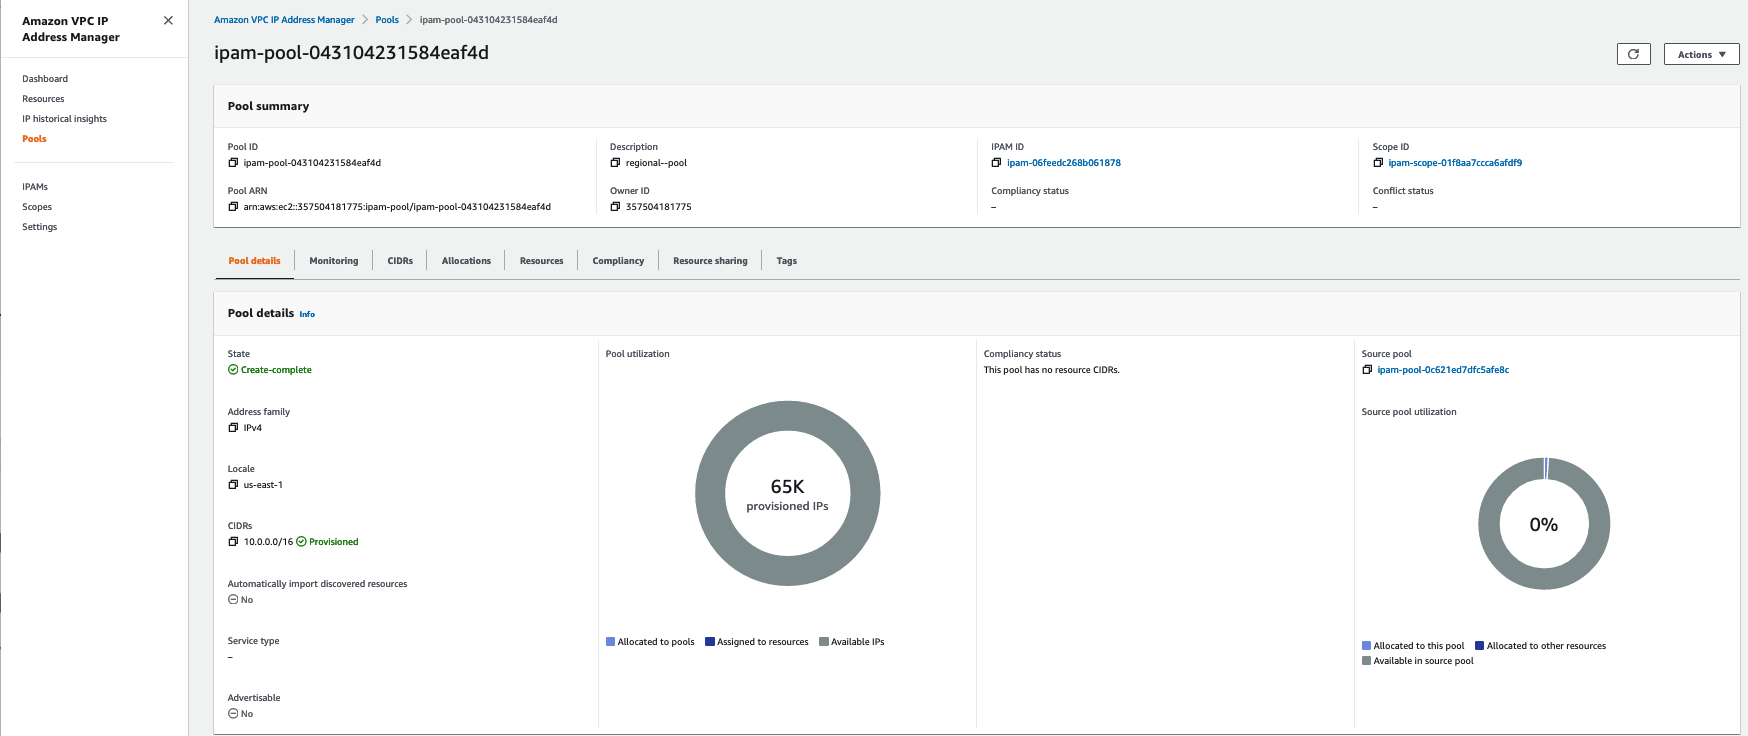The image size is (1748, 736).
Task: Copy the Address family IPv4 value
Action: click(x=233, y=428)
